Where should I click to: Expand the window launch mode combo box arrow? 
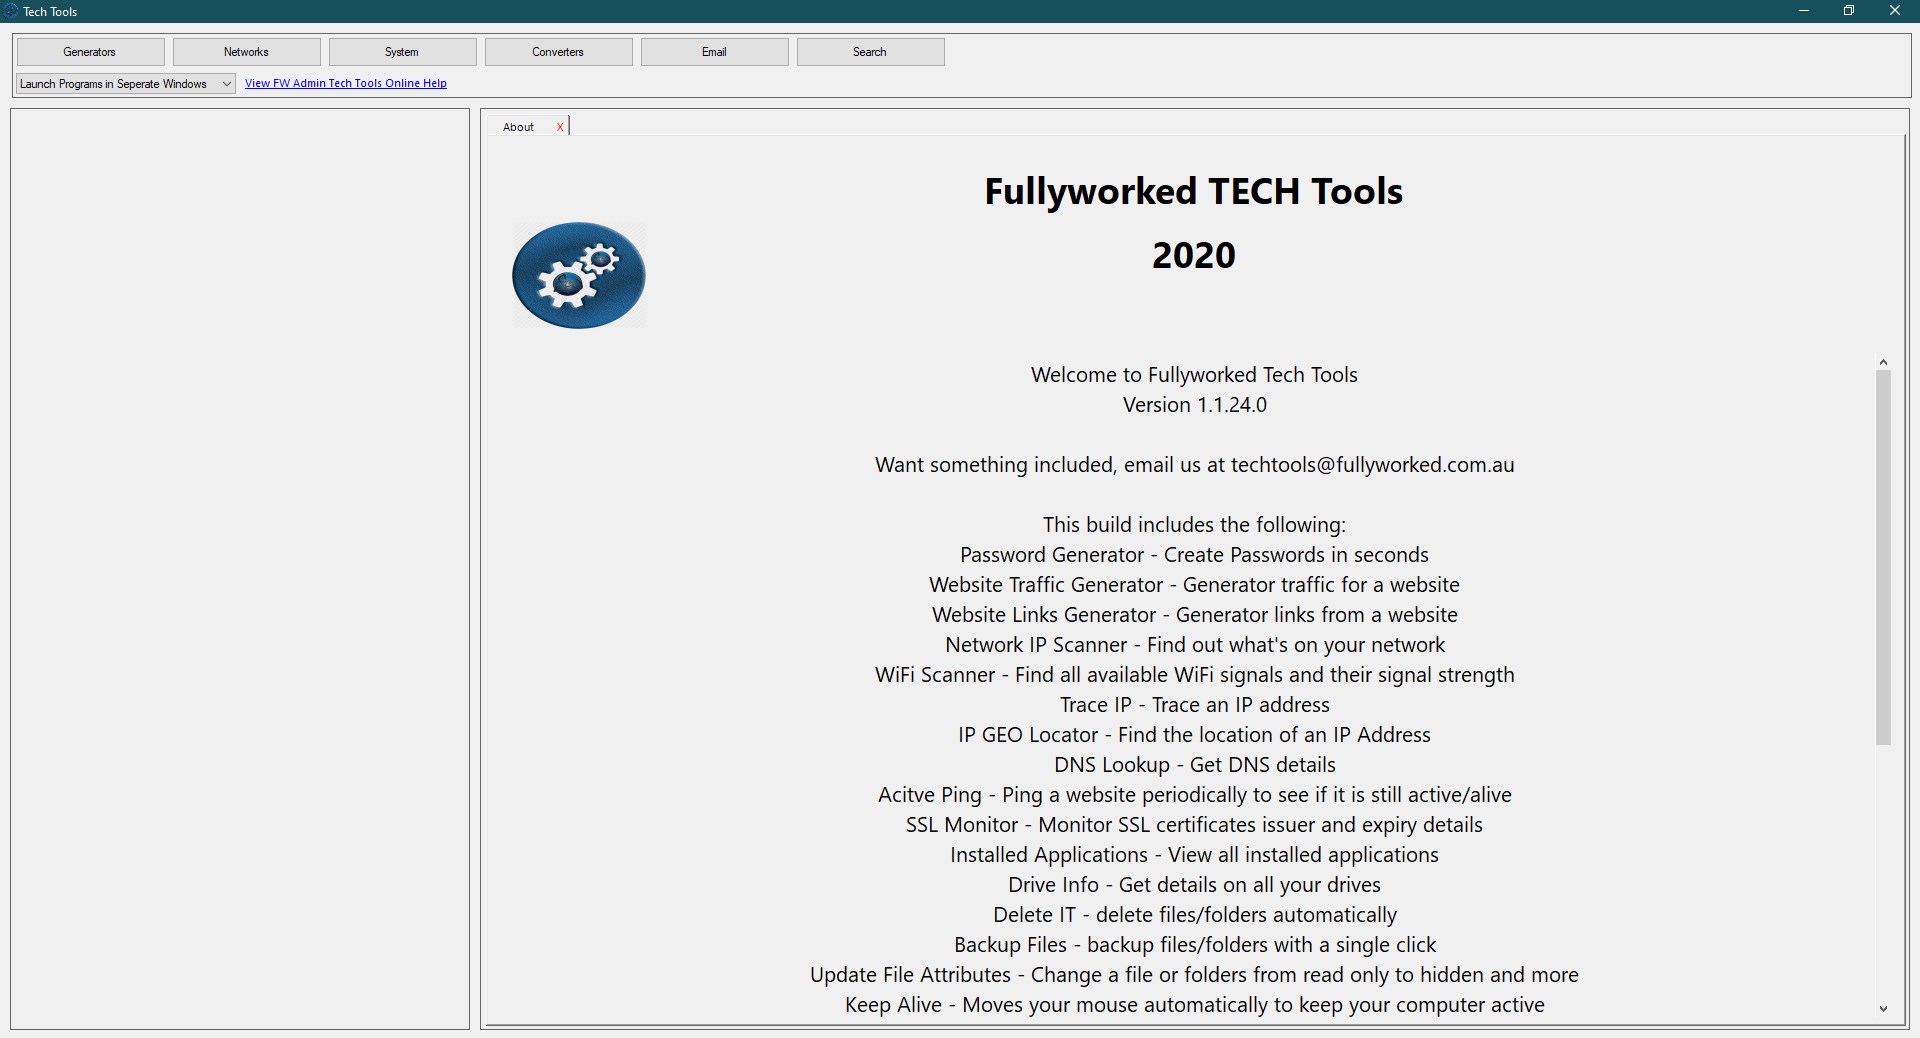coord(227,83)
